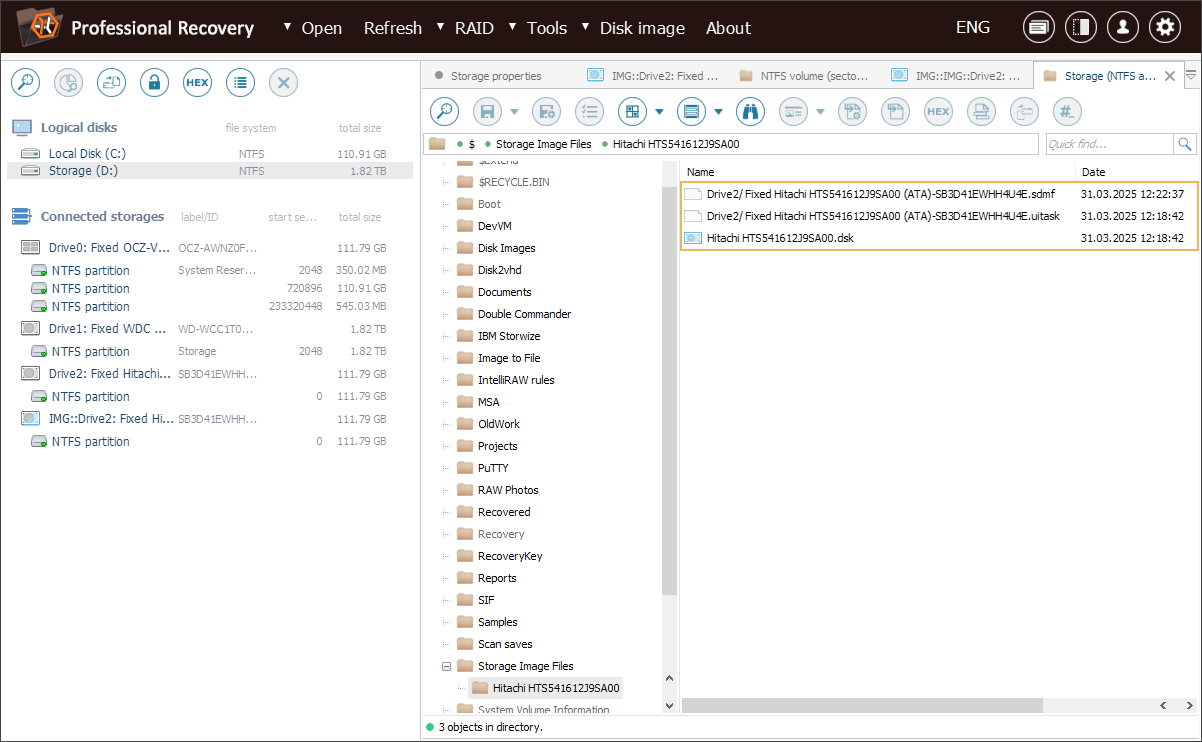Screen dimensions: 1202x742
Task: Open the Disk Images folder in the tree
Action: (506, 248)
